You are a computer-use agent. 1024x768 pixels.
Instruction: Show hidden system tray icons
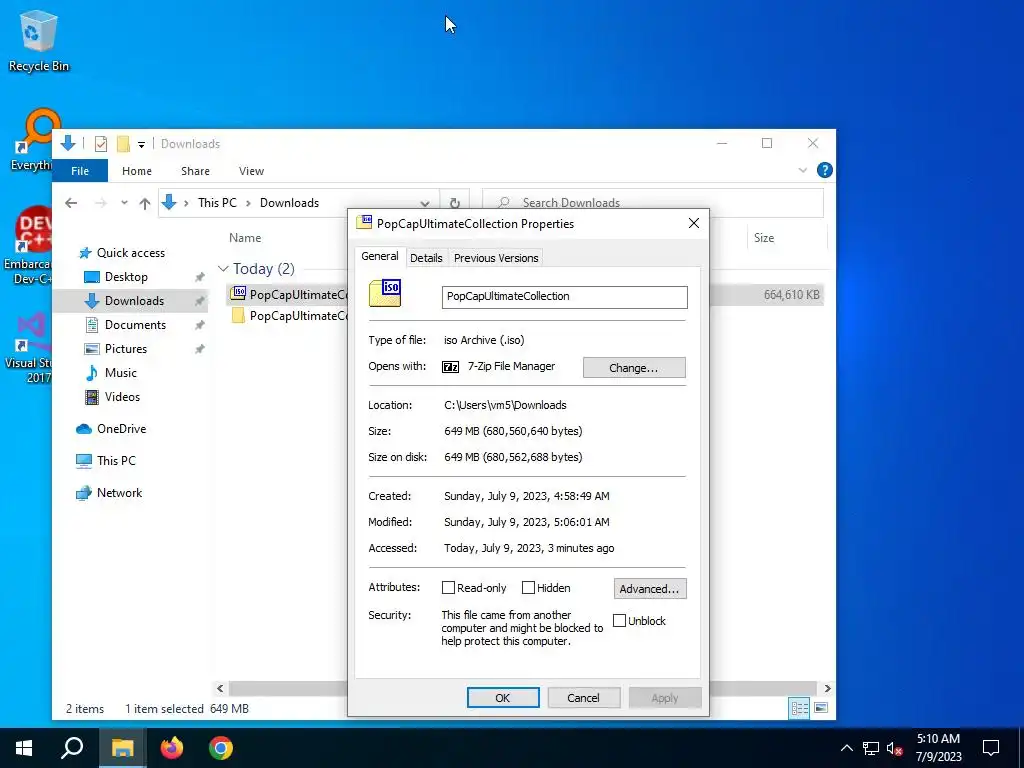click(x=846, y=748)
